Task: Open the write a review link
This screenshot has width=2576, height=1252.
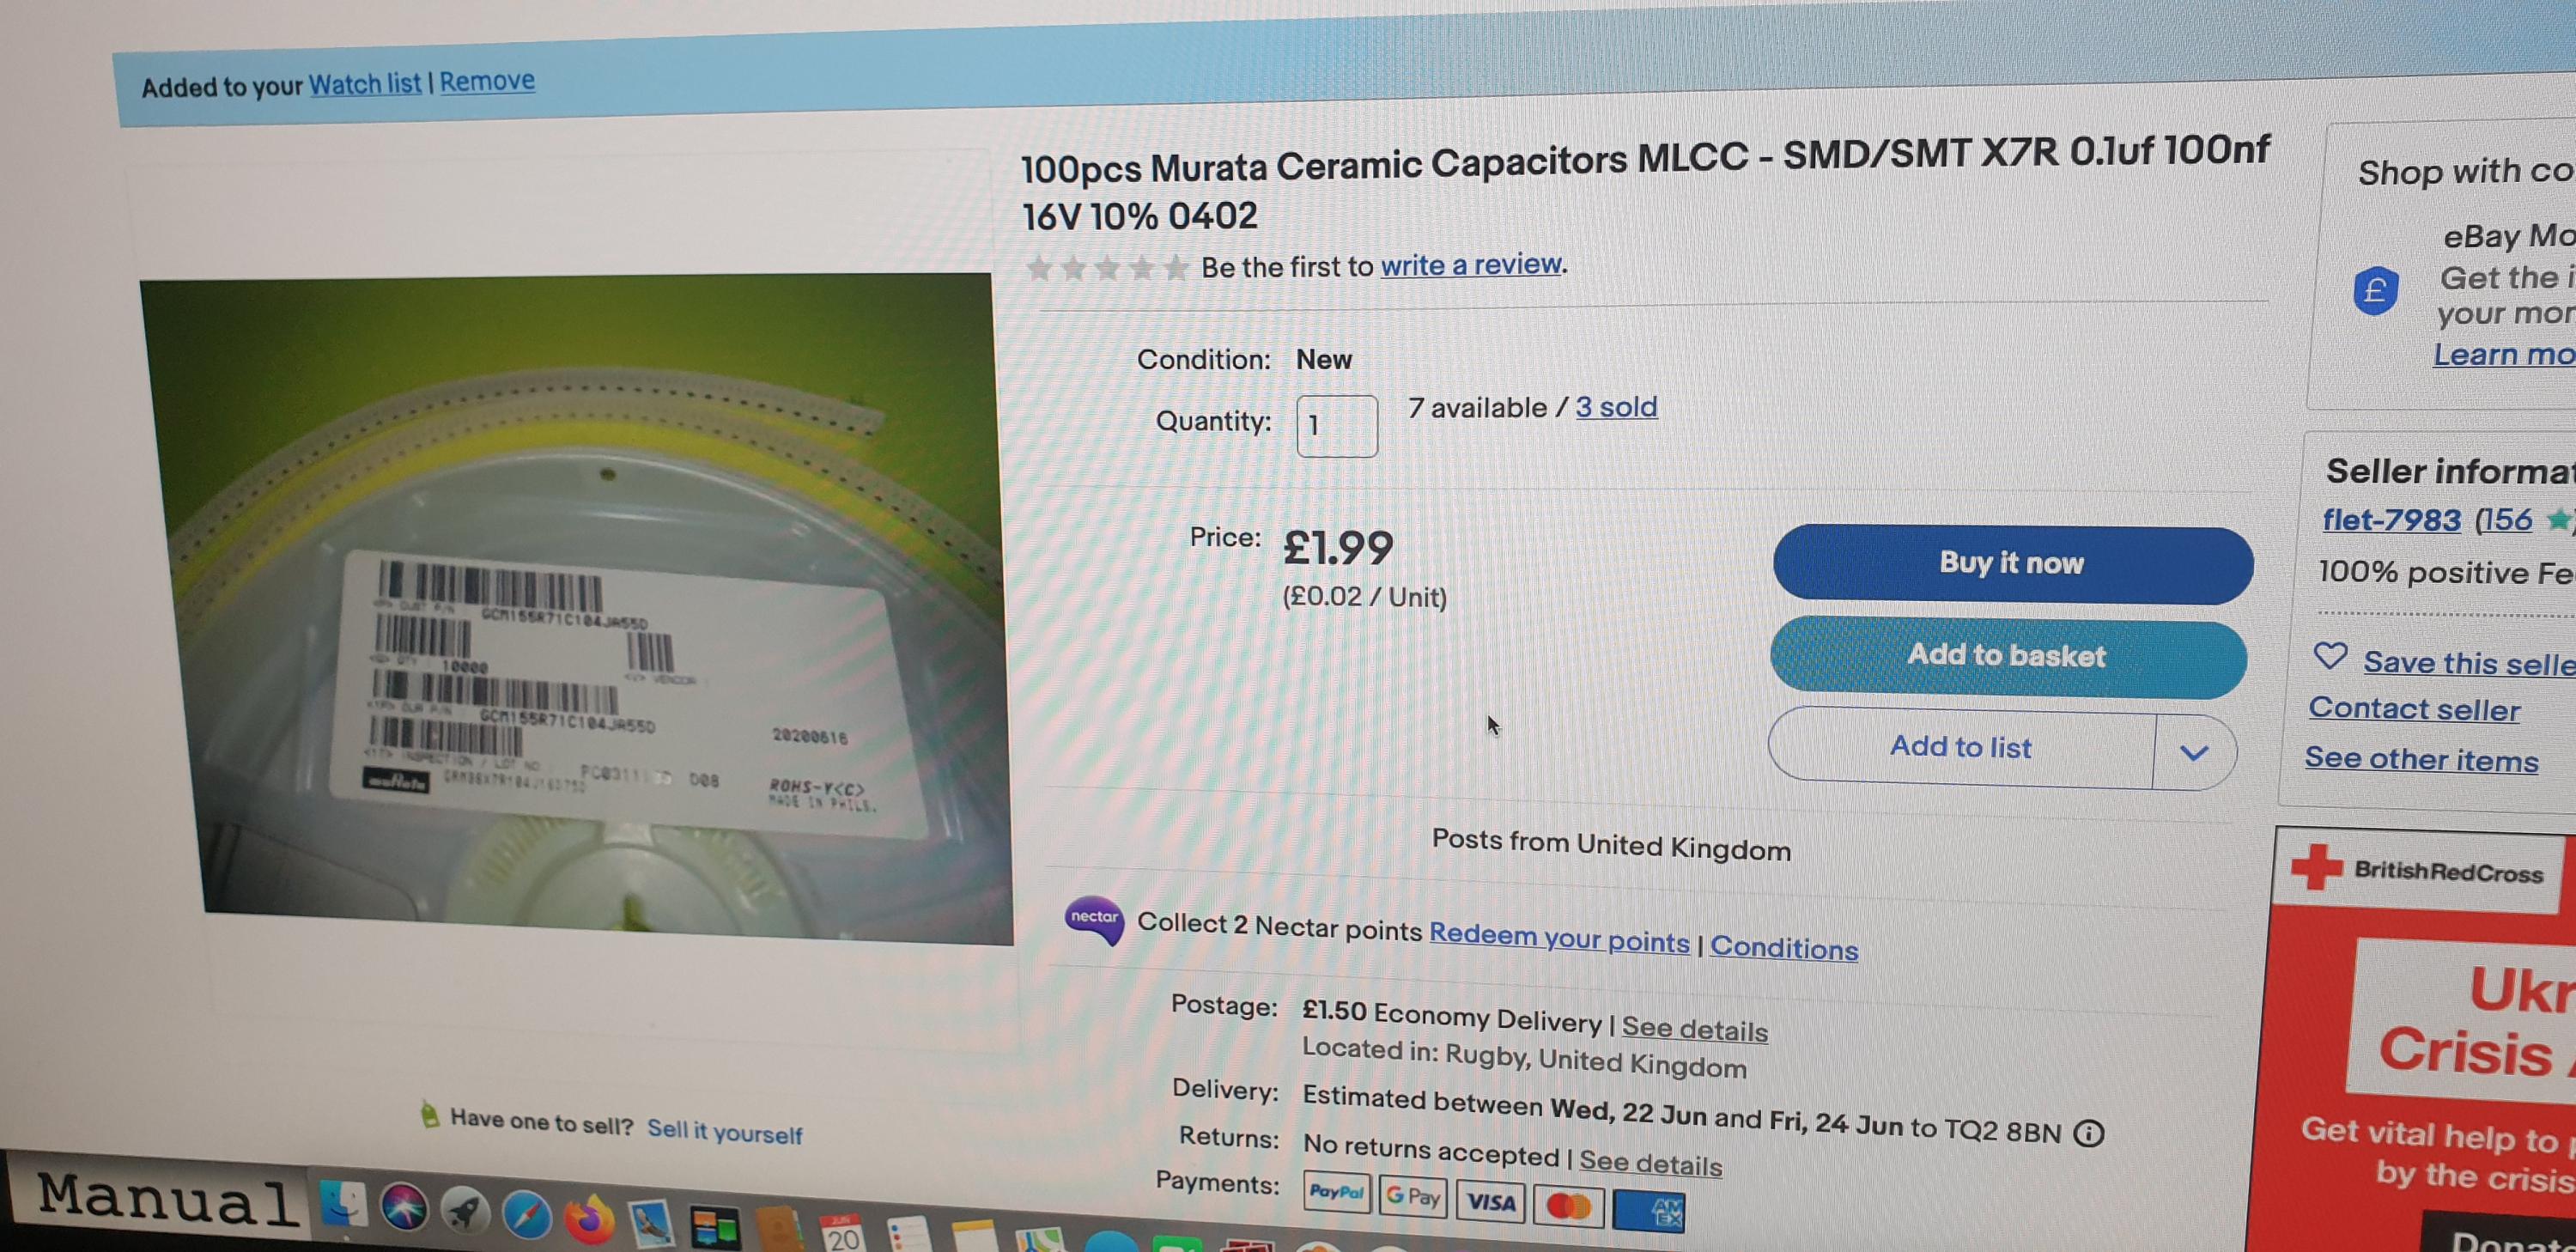Action: [x=1471, y=264]
